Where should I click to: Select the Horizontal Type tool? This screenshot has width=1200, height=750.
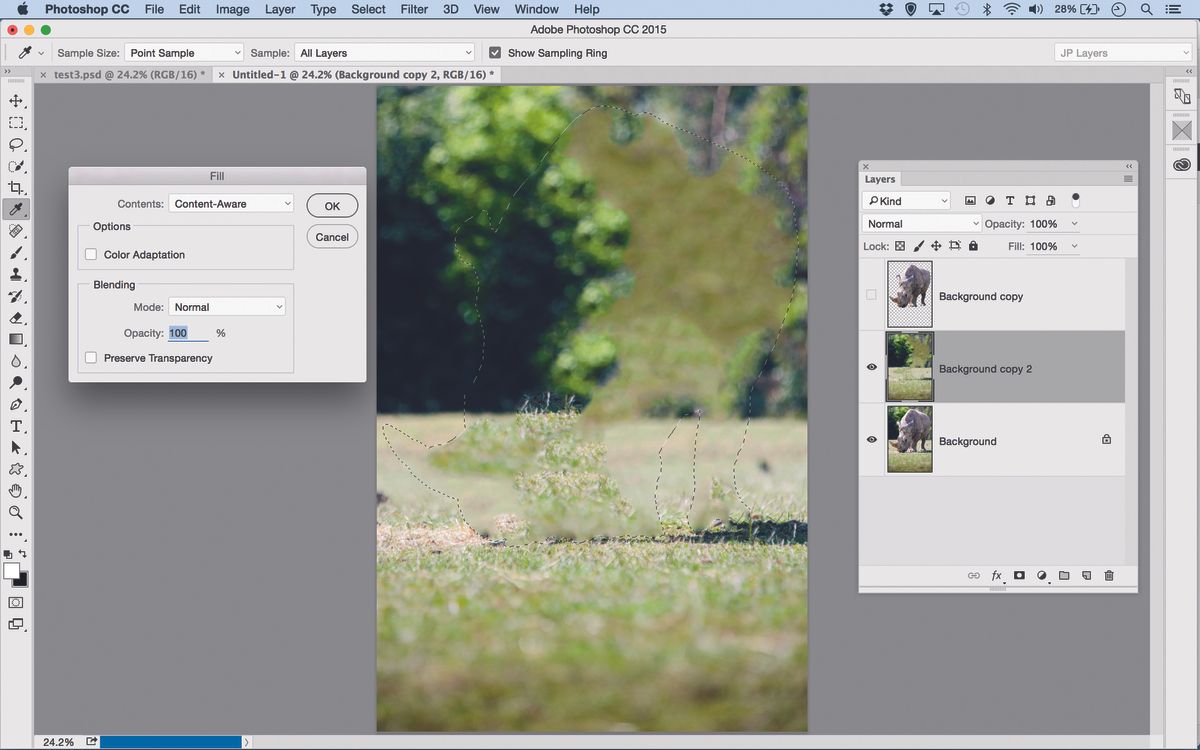[x=15, y=426]
